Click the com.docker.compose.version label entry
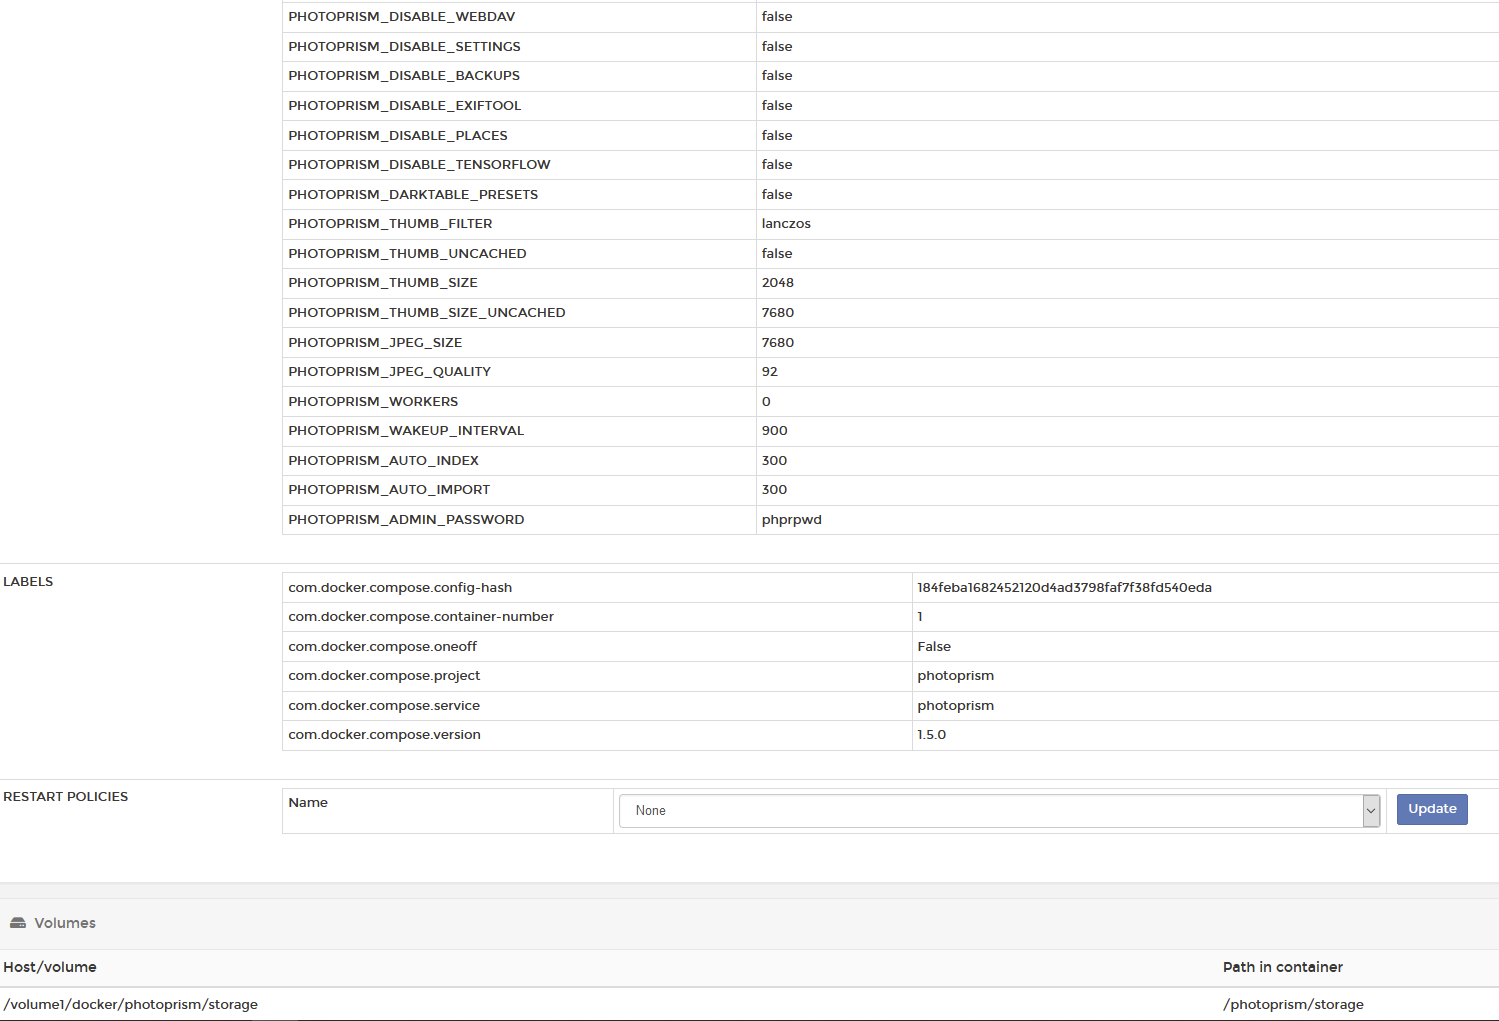This screenshot has height=1021, width=1499. click(384, 734)
